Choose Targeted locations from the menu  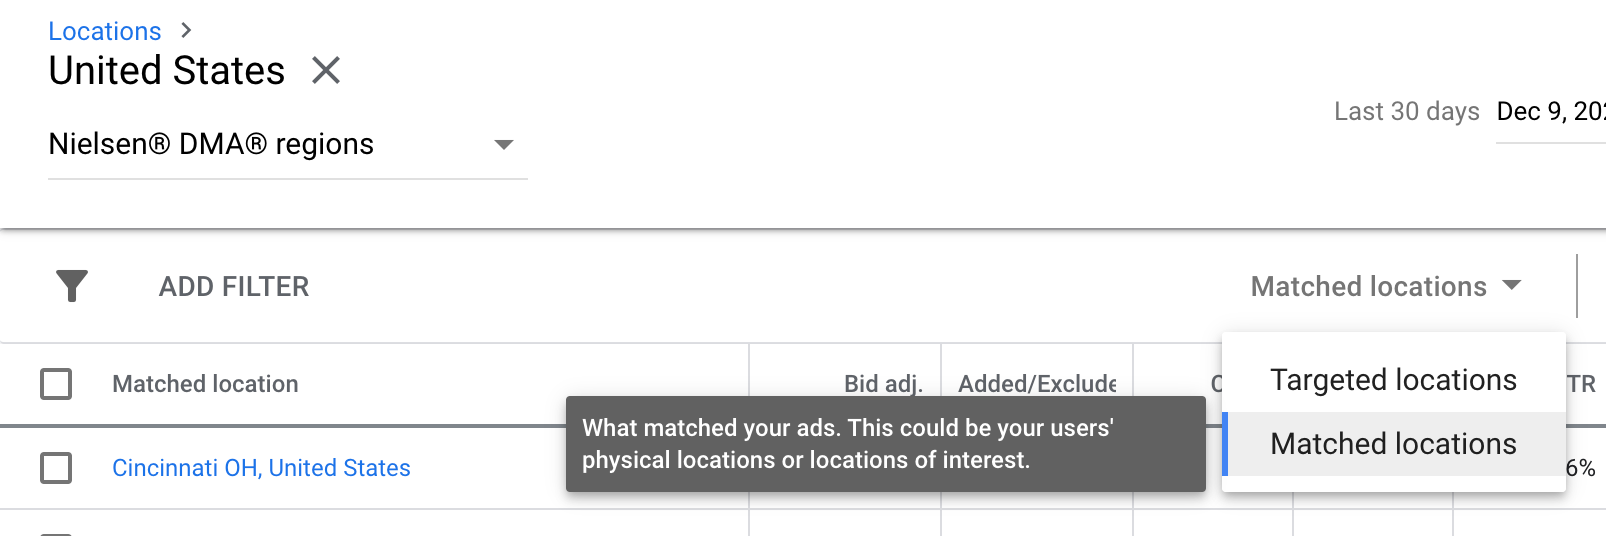(1393, 380)
